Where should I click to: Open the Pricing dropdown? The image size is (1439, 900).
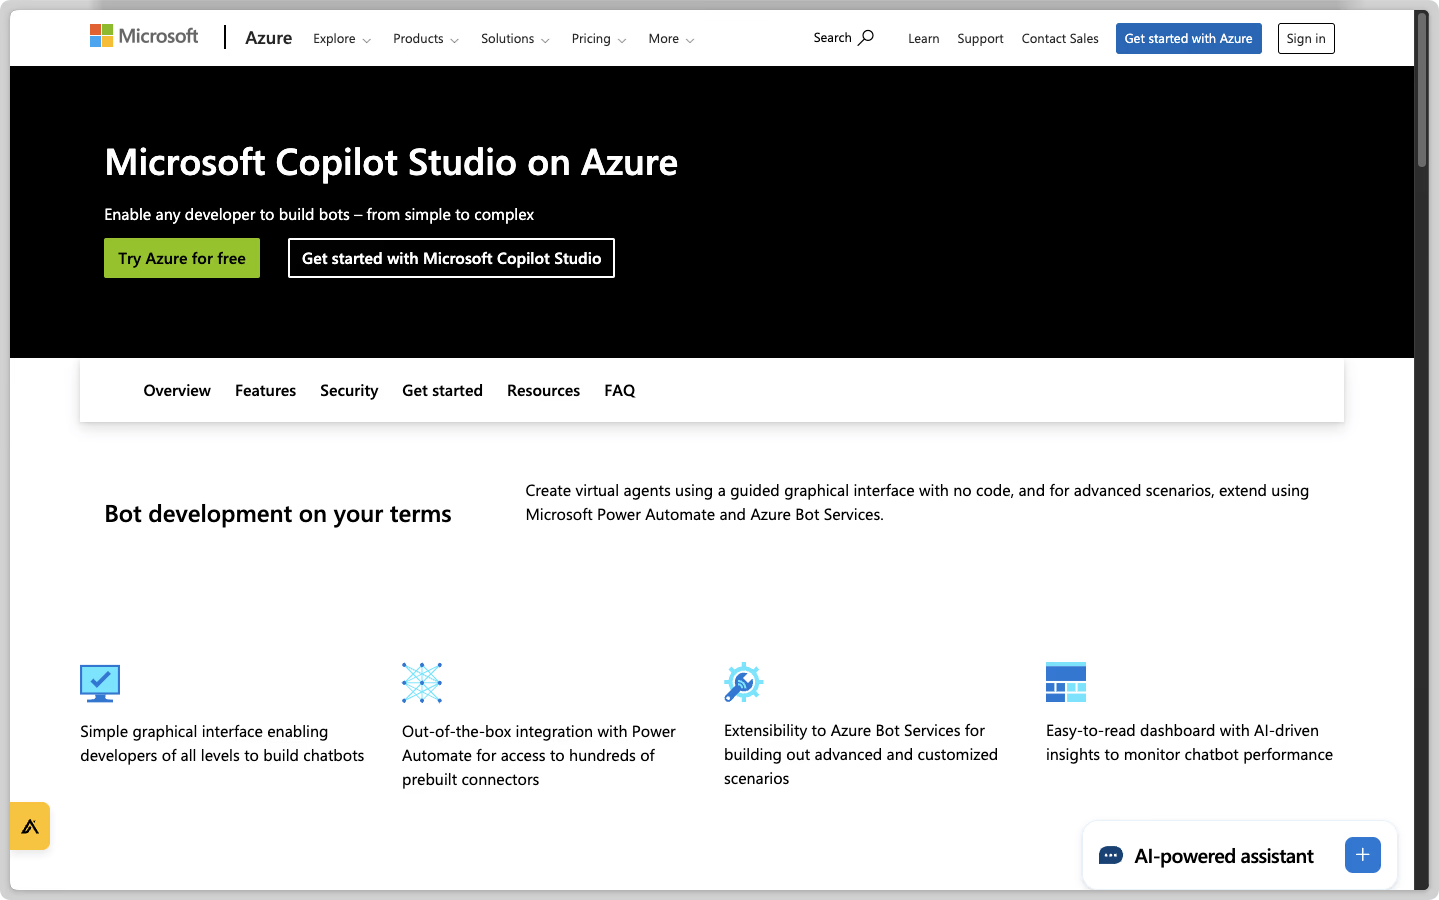click(599, 39)
